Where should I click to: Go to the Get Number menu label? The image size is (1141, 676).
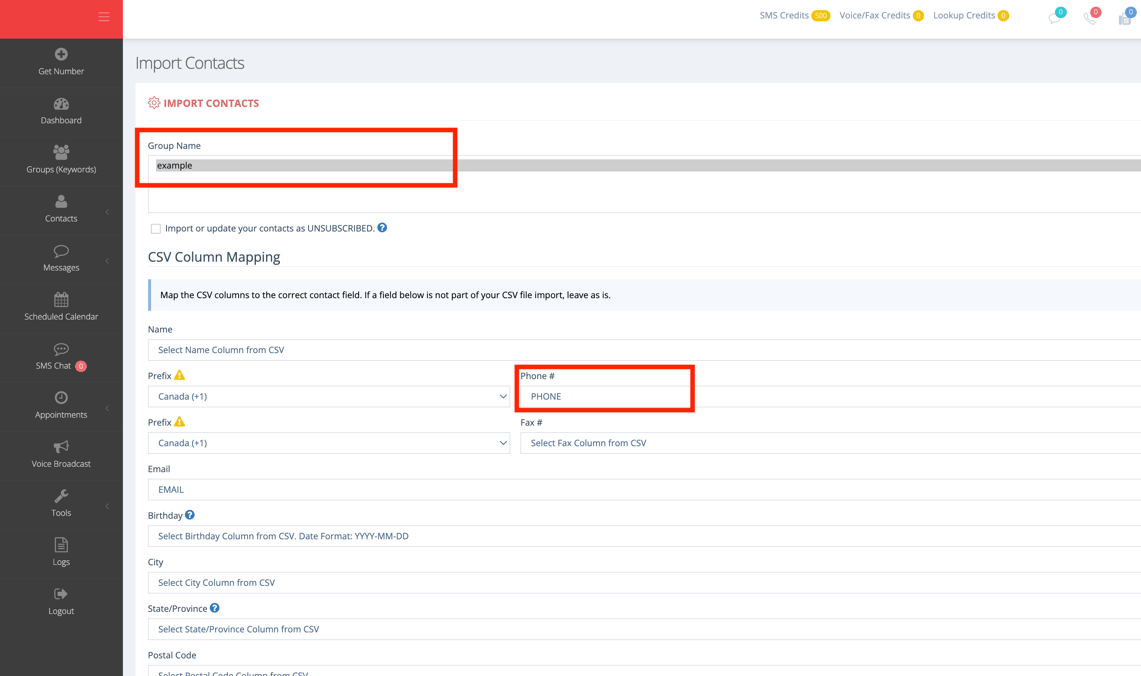coord(61,71)
